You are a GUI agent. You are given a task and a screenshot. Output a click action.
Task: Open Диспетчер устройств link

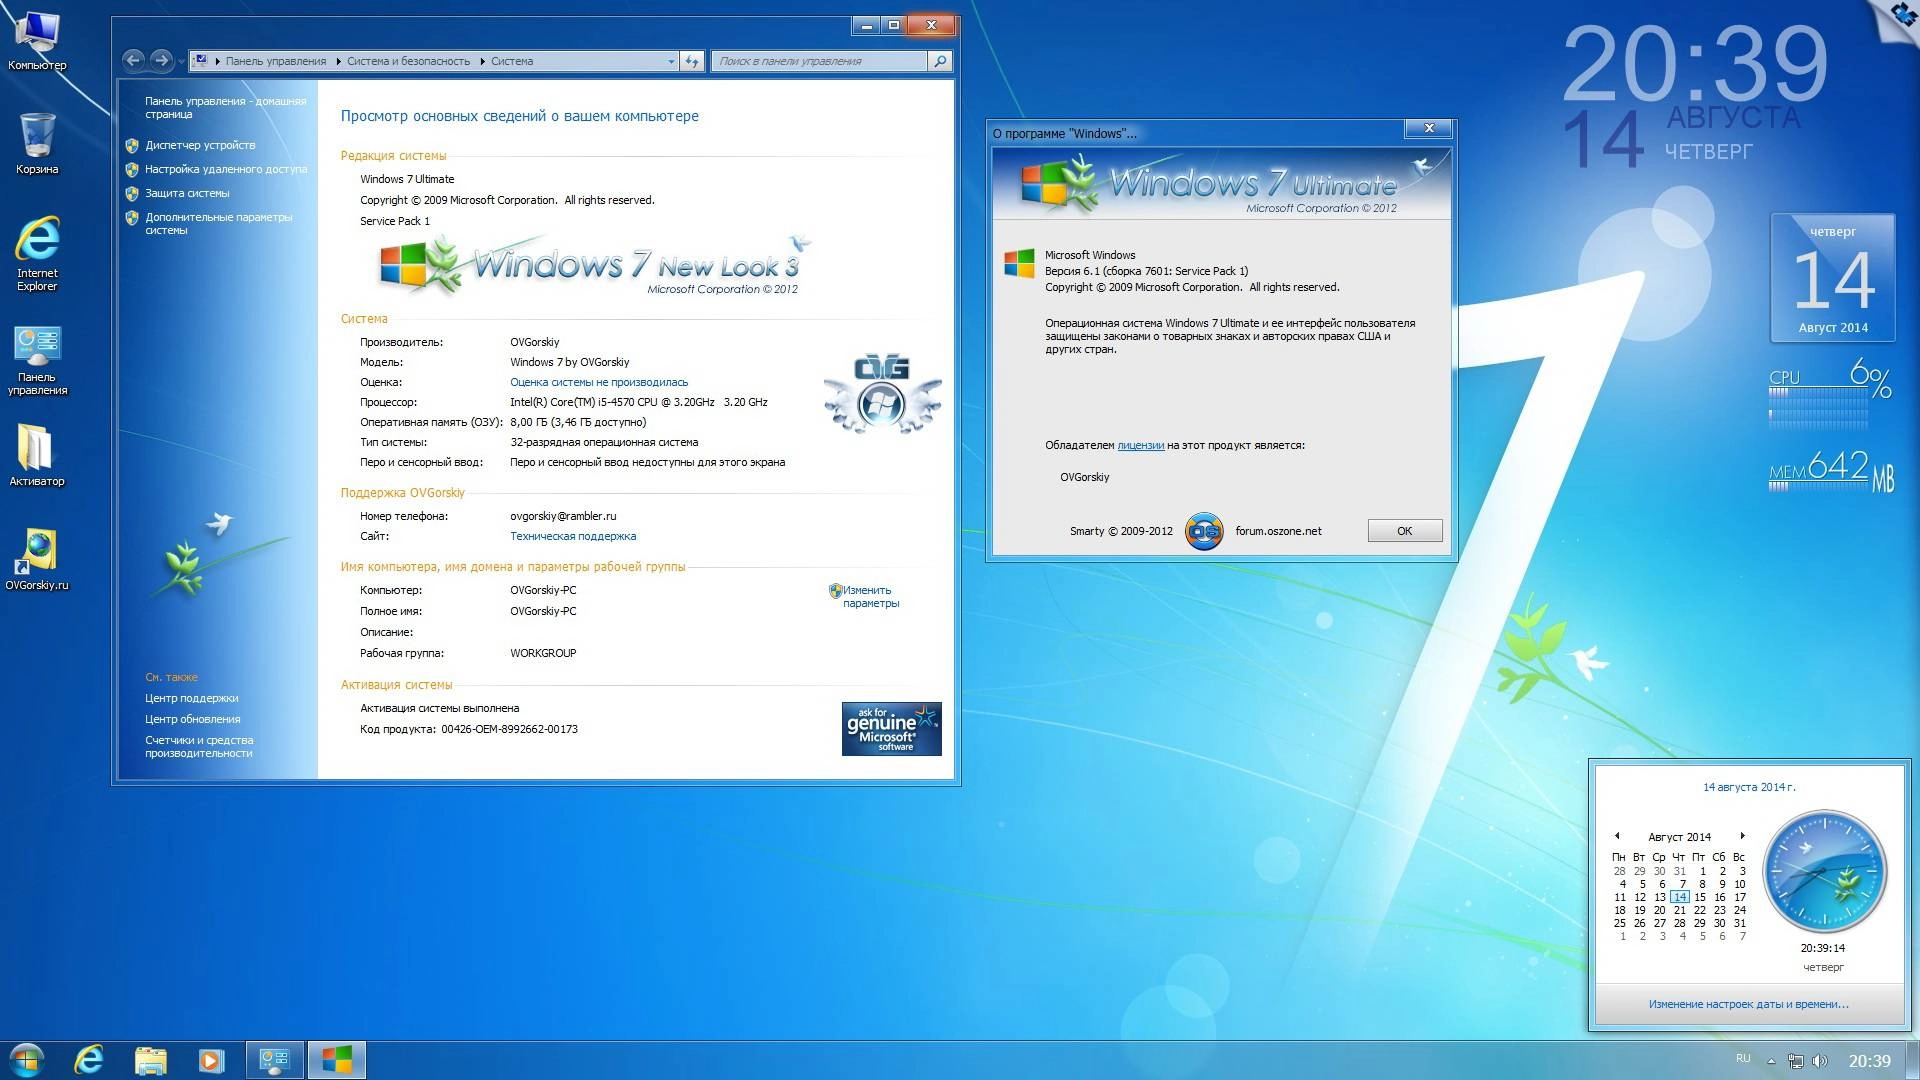click(x=200, y=145)
